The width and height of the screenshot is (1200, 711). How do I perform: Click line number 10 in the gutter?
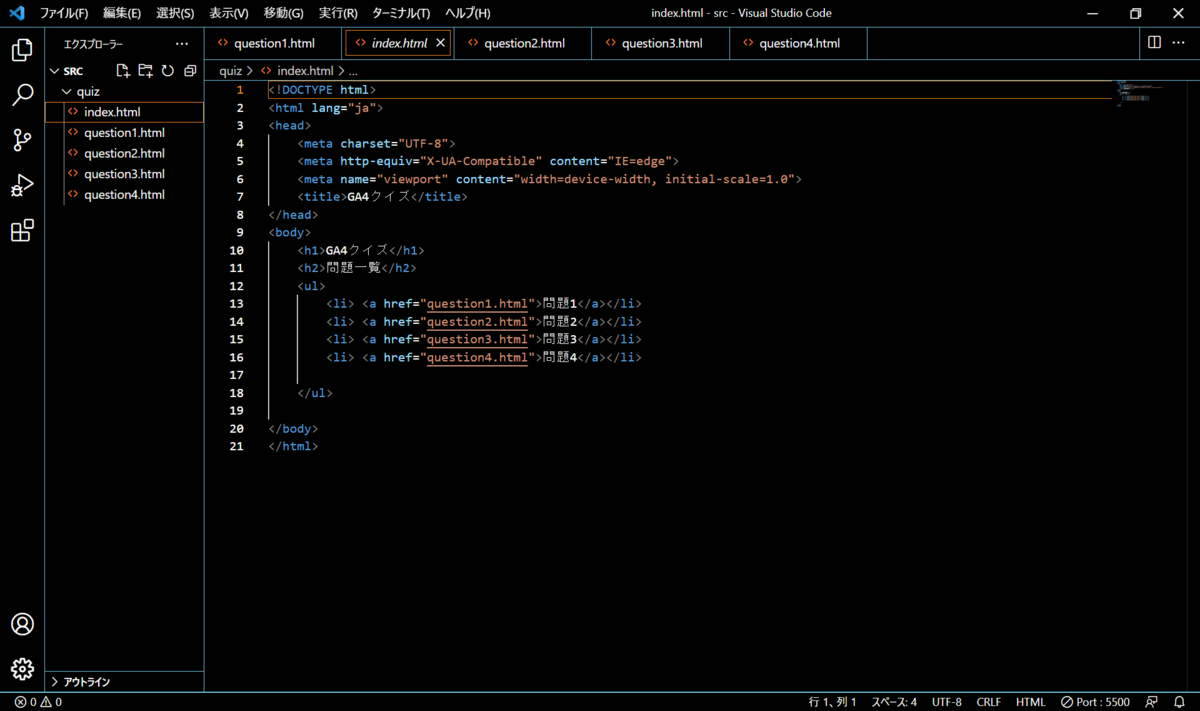(237, 250)
